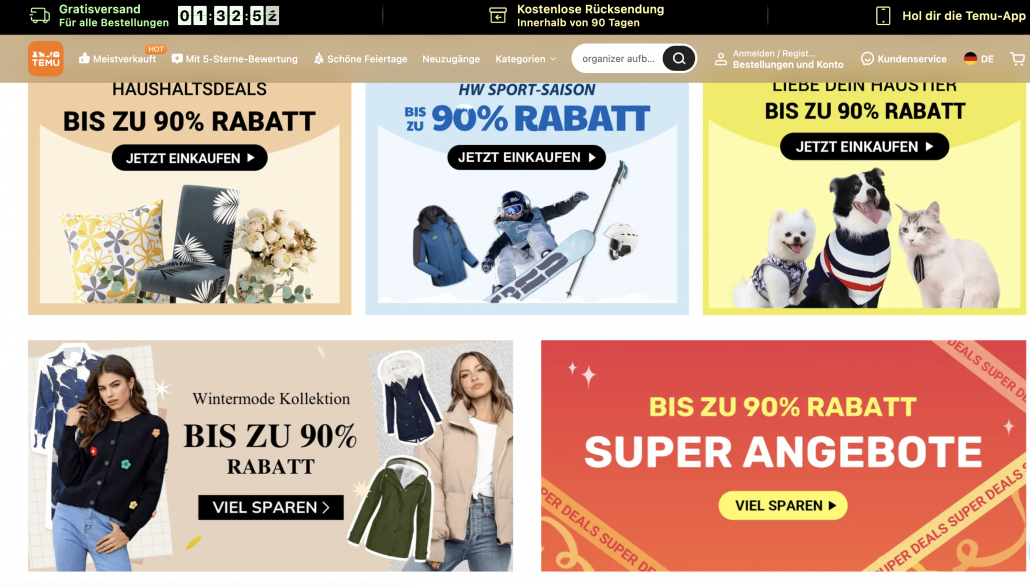
Task: Click yellow Viel Sparen Super Angebote button
Action: (783, 505)
